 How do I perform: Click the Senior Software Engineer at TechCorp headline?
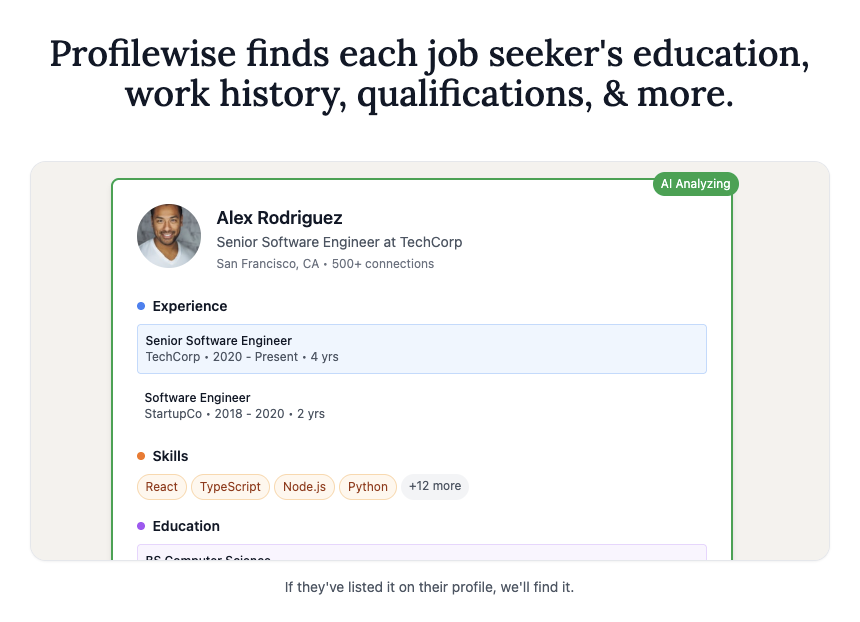coord(339,242)
